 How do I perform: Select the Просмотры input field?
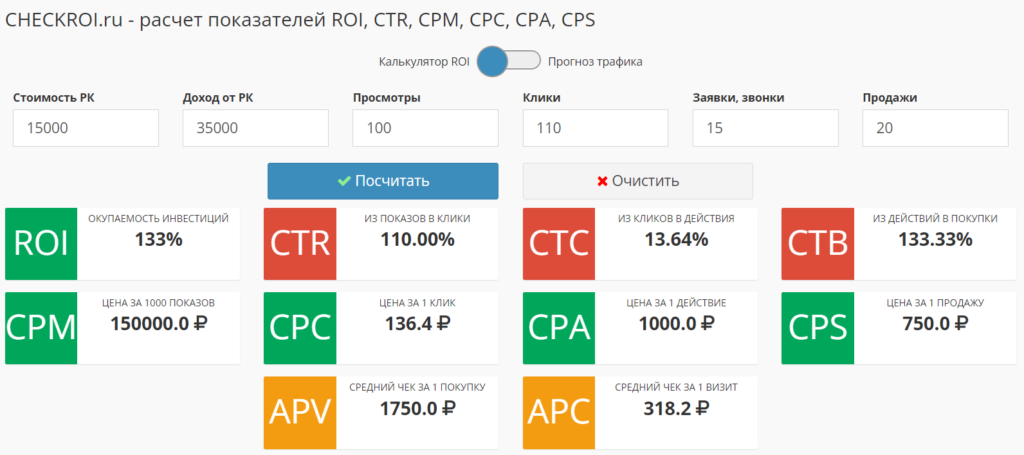point(426,128)
